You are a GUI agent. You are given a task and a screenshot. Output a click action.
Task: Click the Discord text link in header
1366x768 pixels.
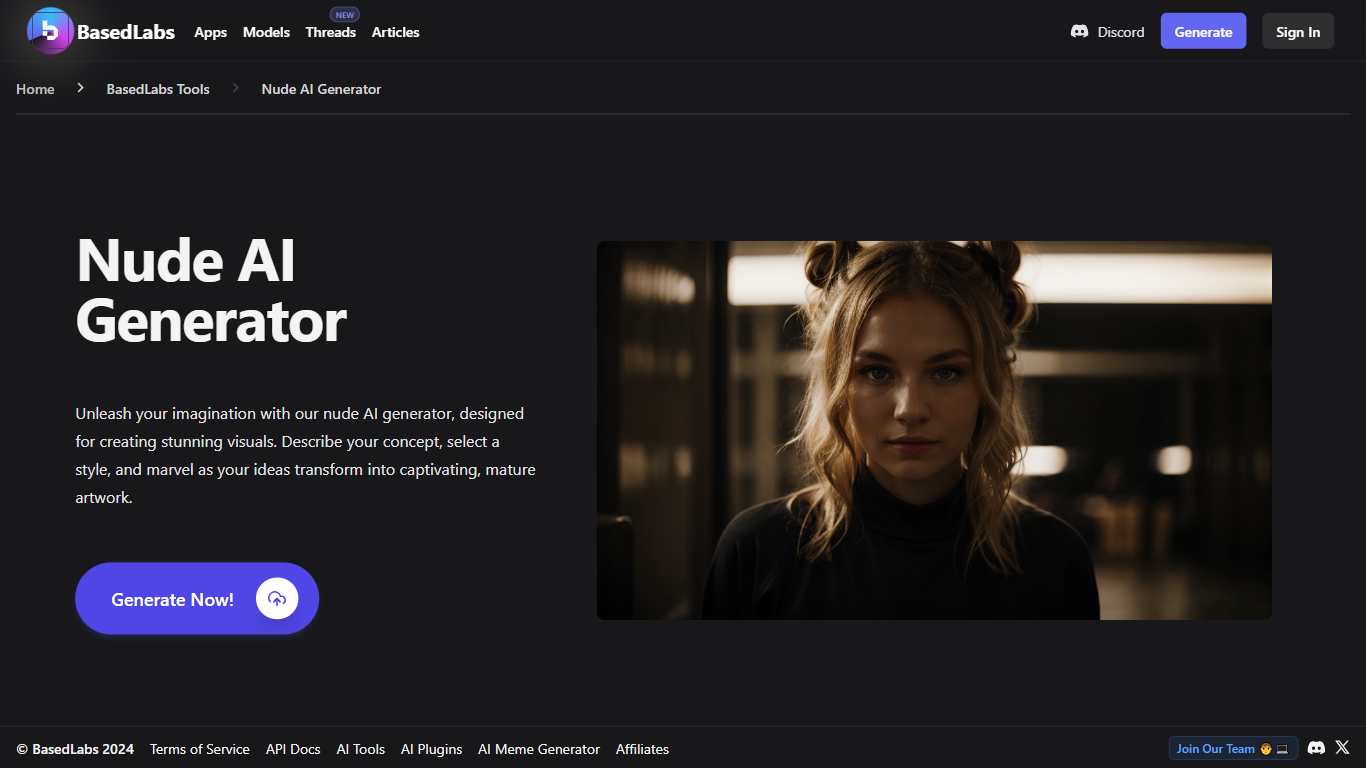pyautogui.click(x=1121, y=32)
